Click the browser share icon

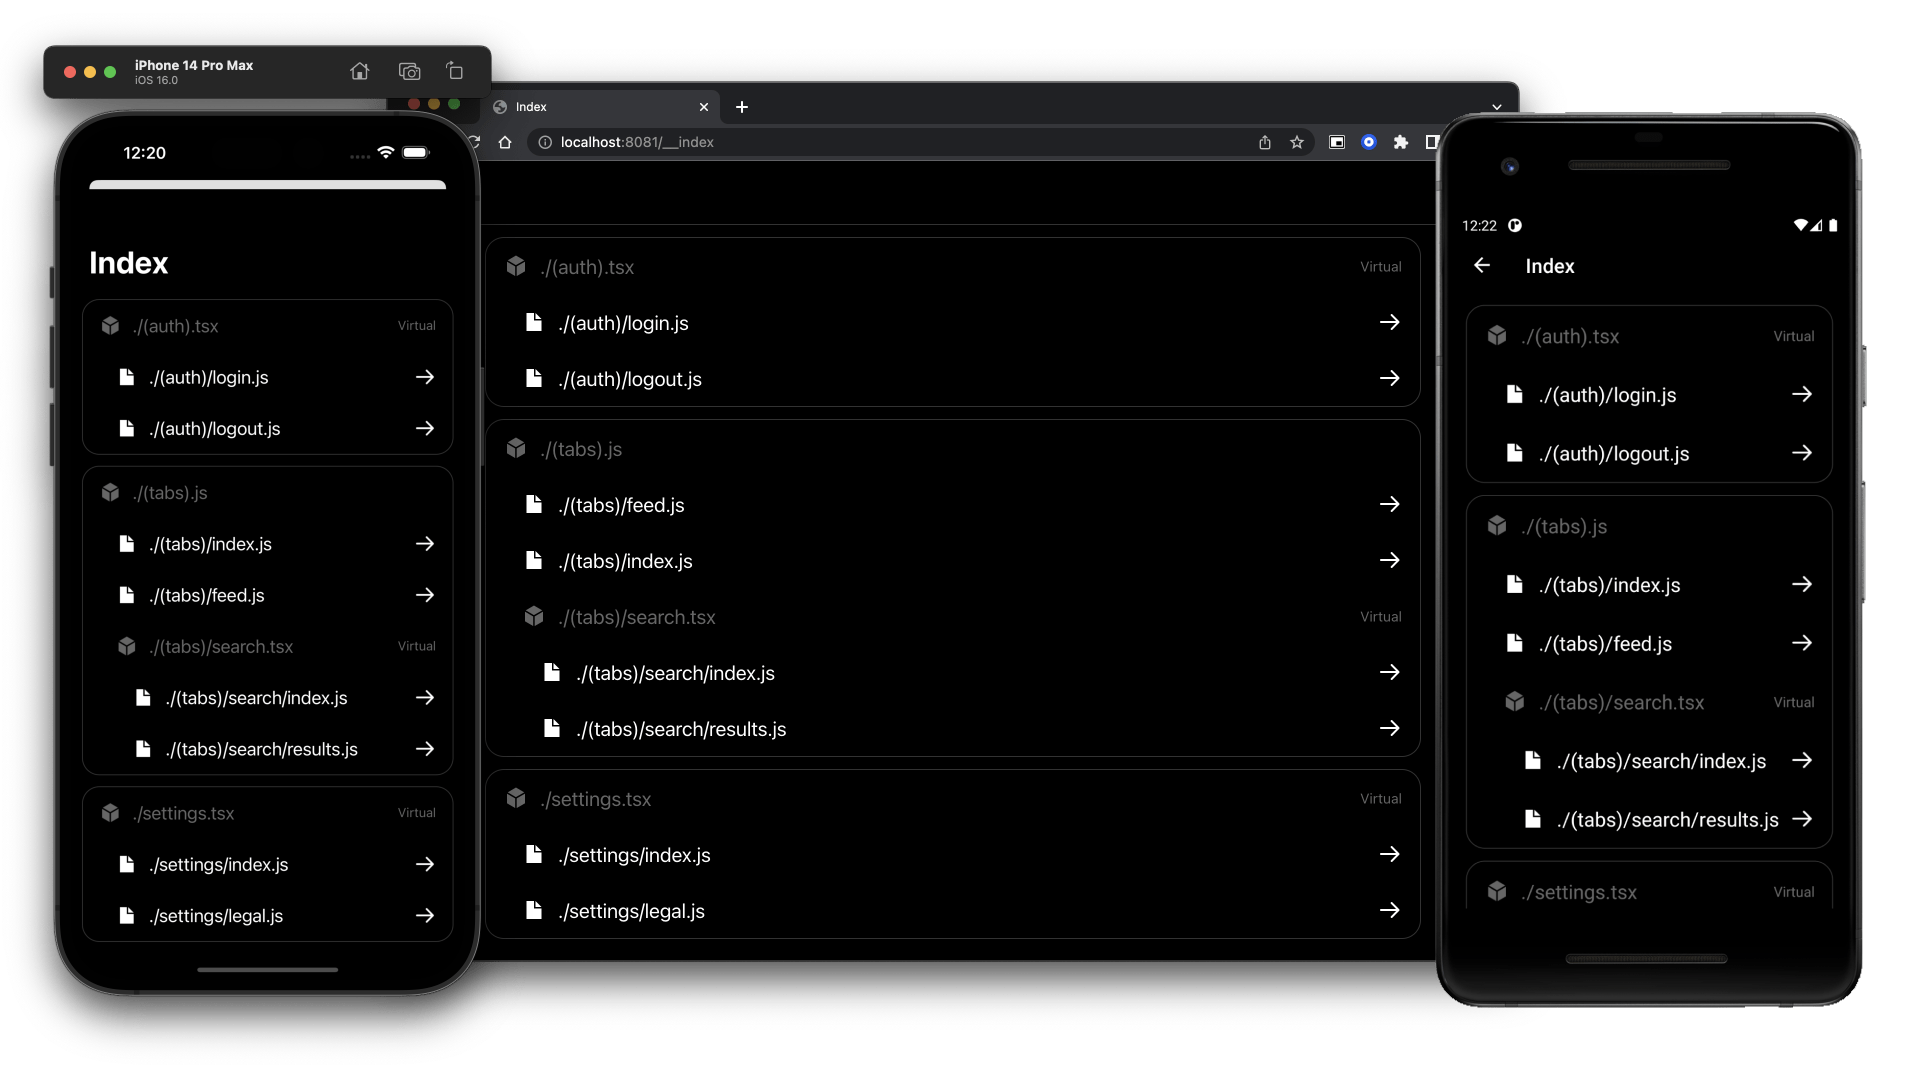(1265, 142)
